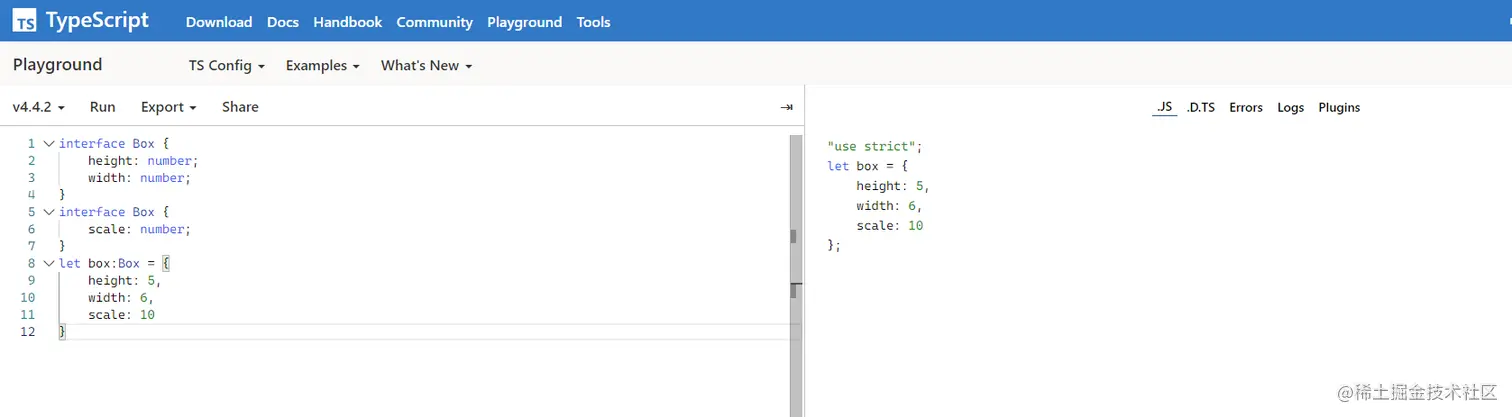
Task: Open the Docs page
Action: tap(283, 22)
